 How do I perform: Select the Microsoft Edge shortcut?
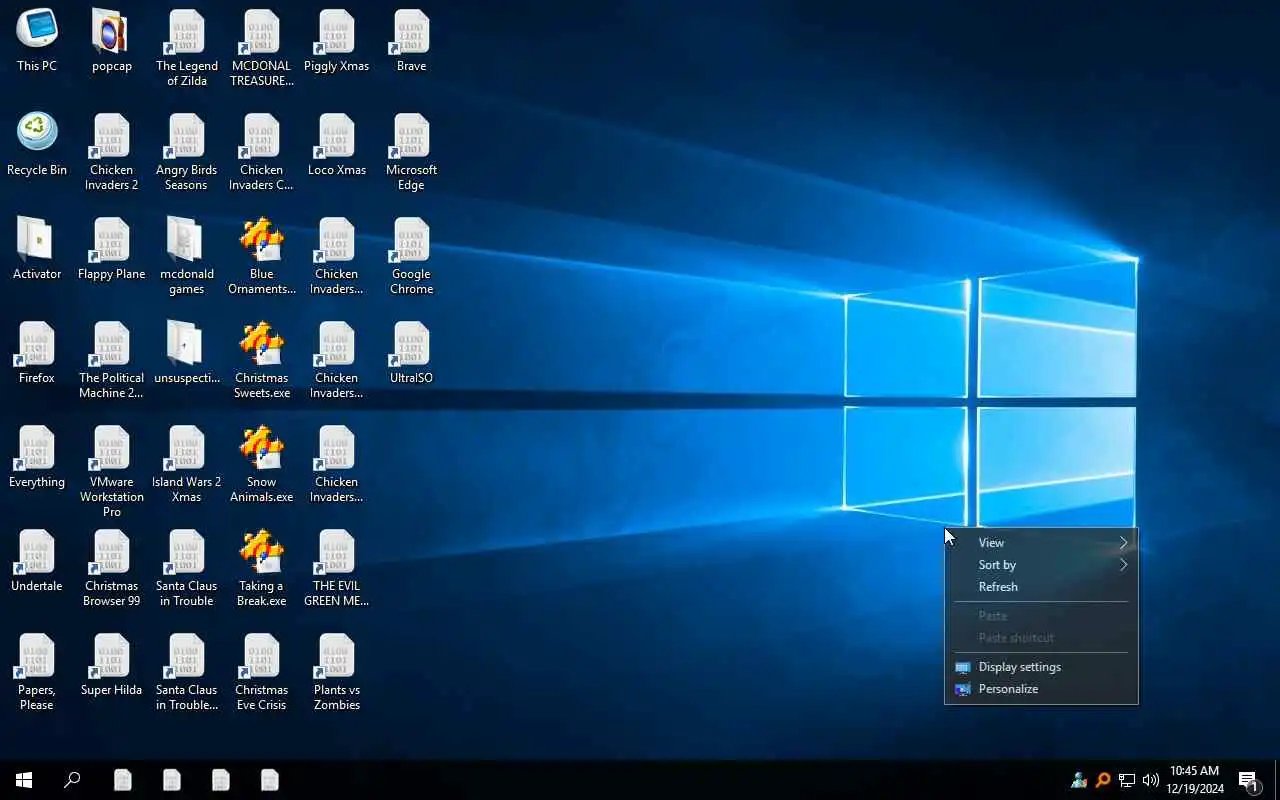click(x=412, y=152)
